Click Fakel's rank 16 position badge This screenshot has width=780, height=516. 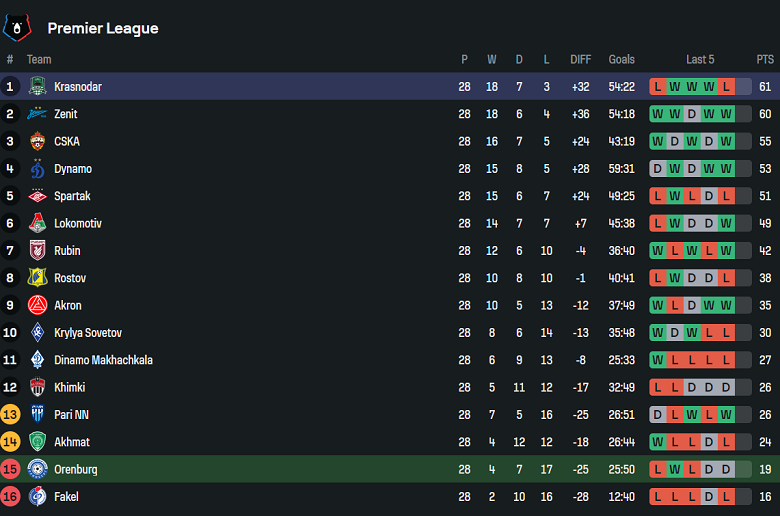click(10, 496)
